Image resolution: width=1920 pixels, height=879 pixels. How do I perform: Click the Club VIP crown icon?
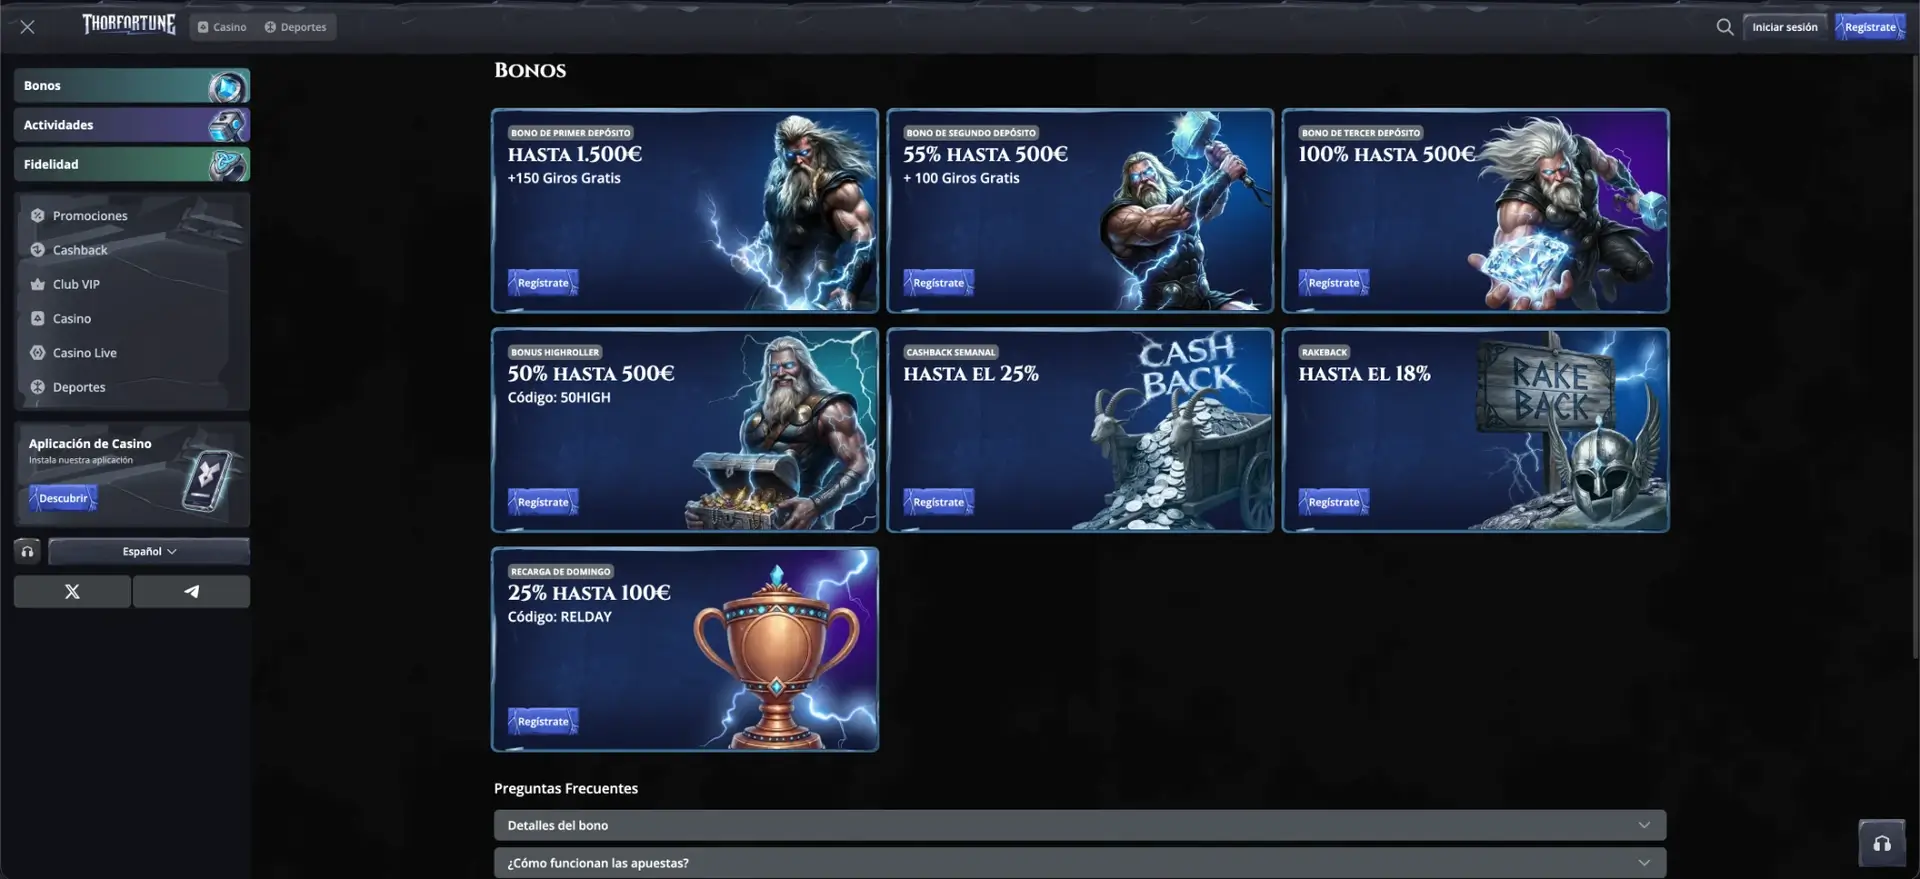click(x=37, y=284)
